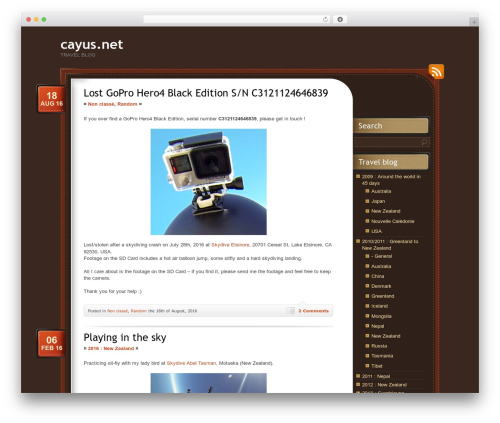Open the - General category
Screen dimensions: 500x423
click(381, 256)
